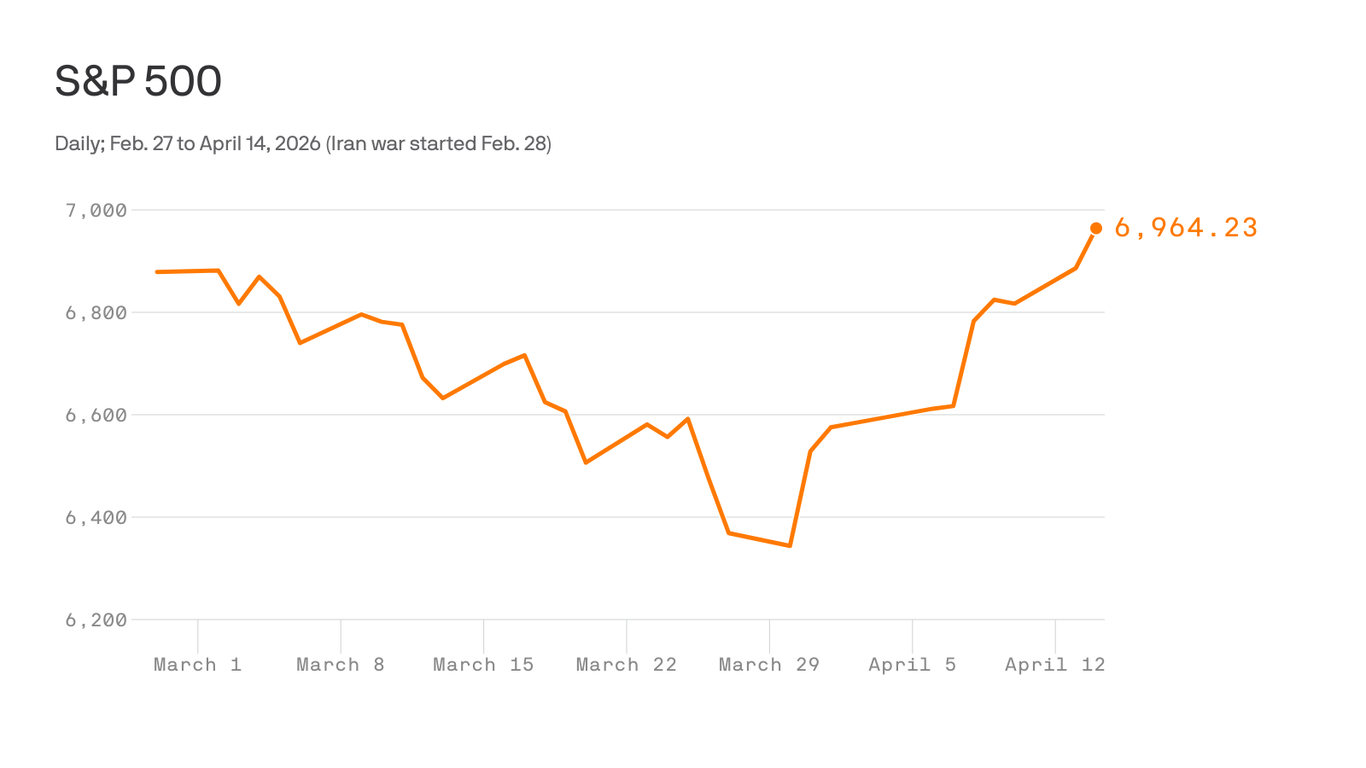Click the March 22 date label

626,665
